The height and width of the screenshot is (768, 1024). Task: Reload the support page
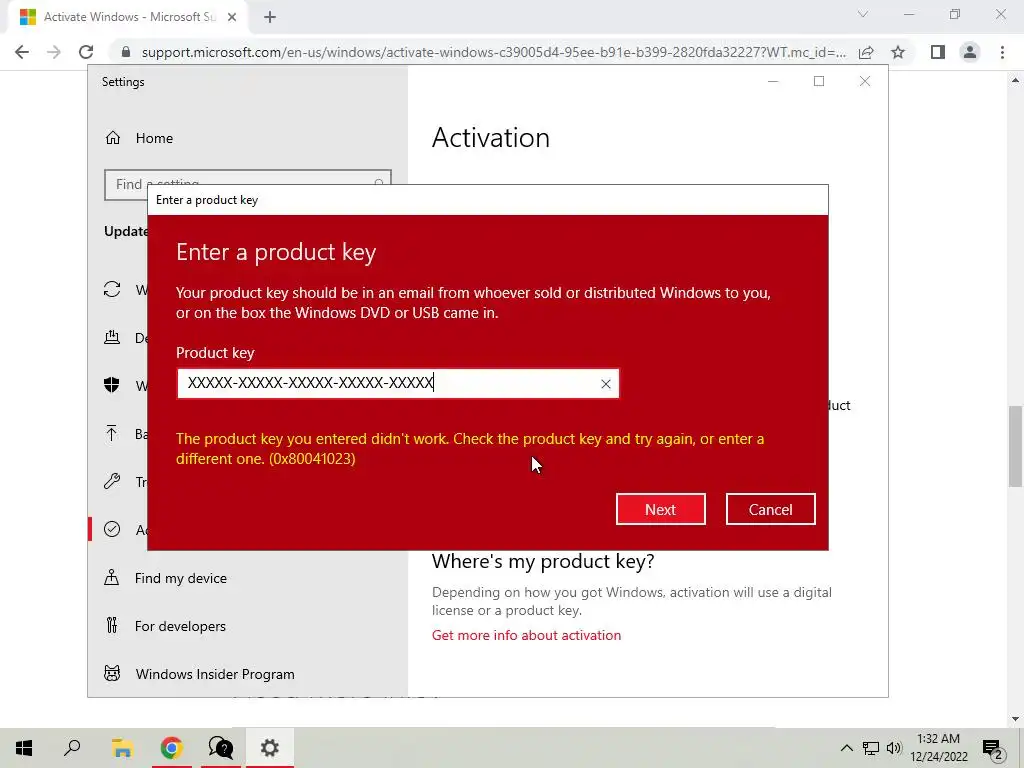click(86, 52)
